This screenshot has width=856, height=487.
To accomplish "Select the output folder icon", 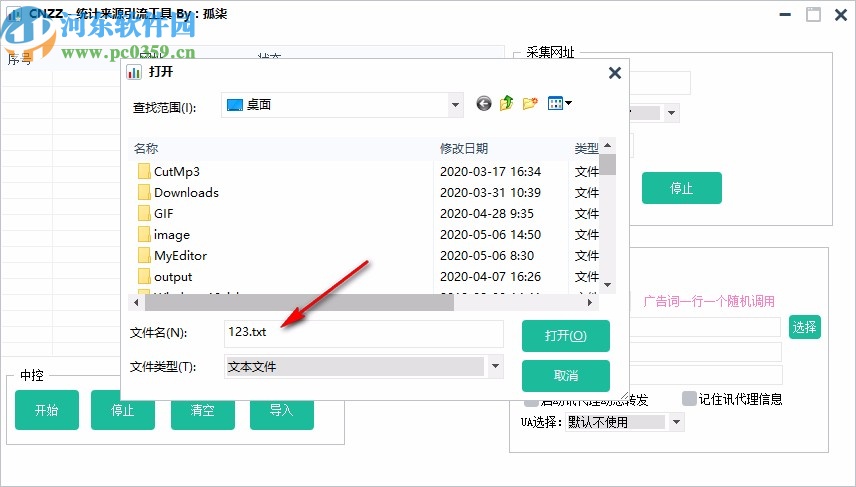I will [144, 276].
